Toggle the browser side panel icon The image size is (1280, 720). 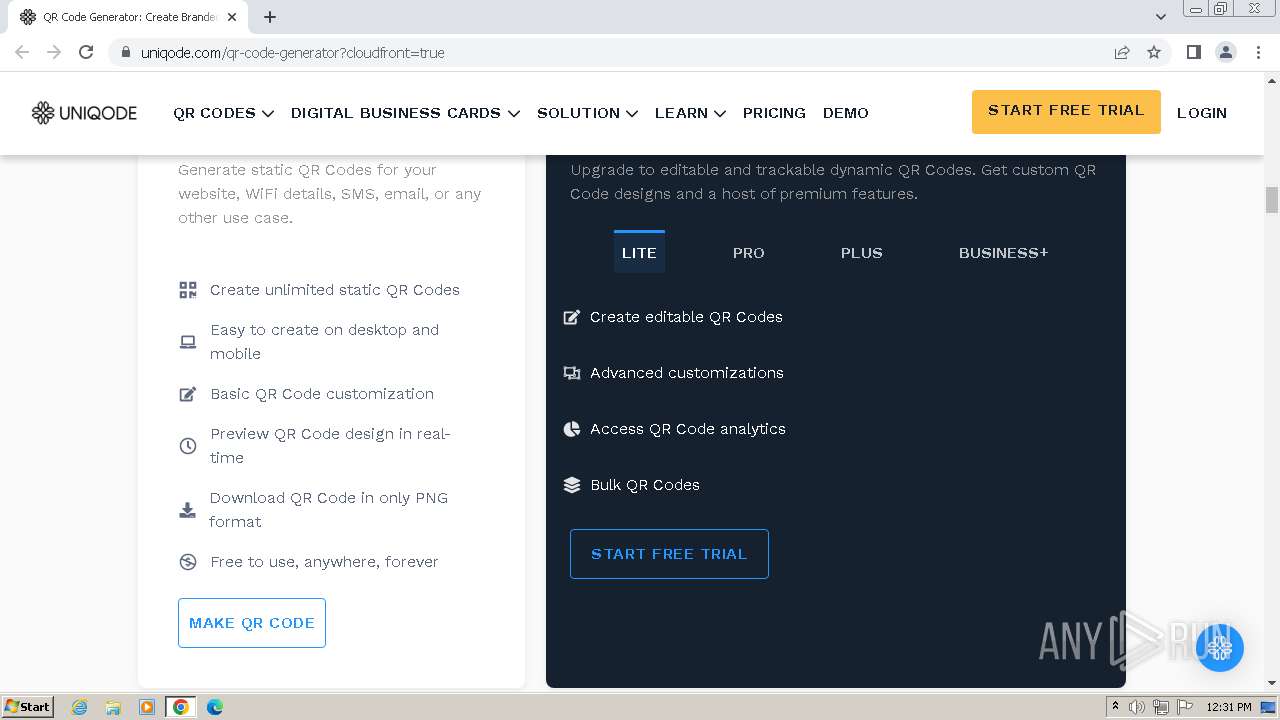1193,52
